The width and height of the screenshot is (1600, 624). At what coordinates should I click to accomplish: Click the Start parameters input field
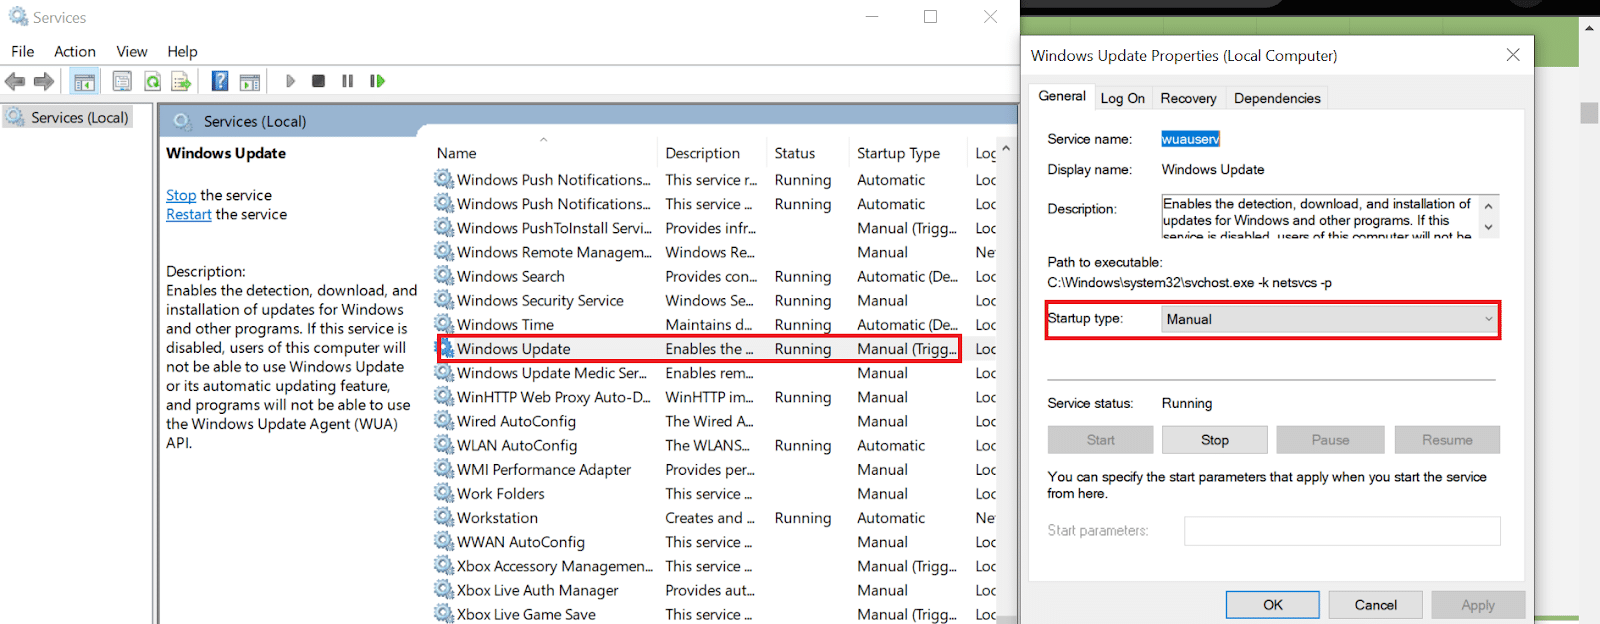pos(1342,531)
